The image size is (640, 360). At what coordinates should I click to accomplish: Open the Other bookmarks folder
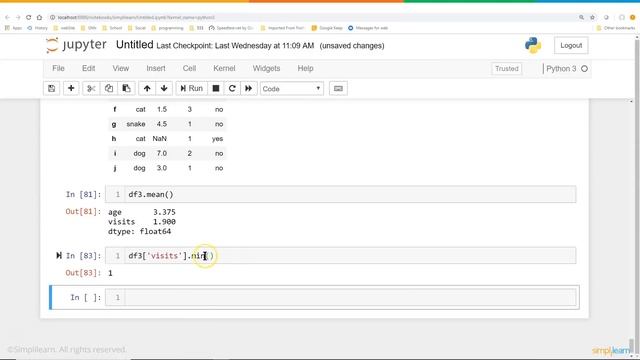pyautogui.click(x=616, y=28)
